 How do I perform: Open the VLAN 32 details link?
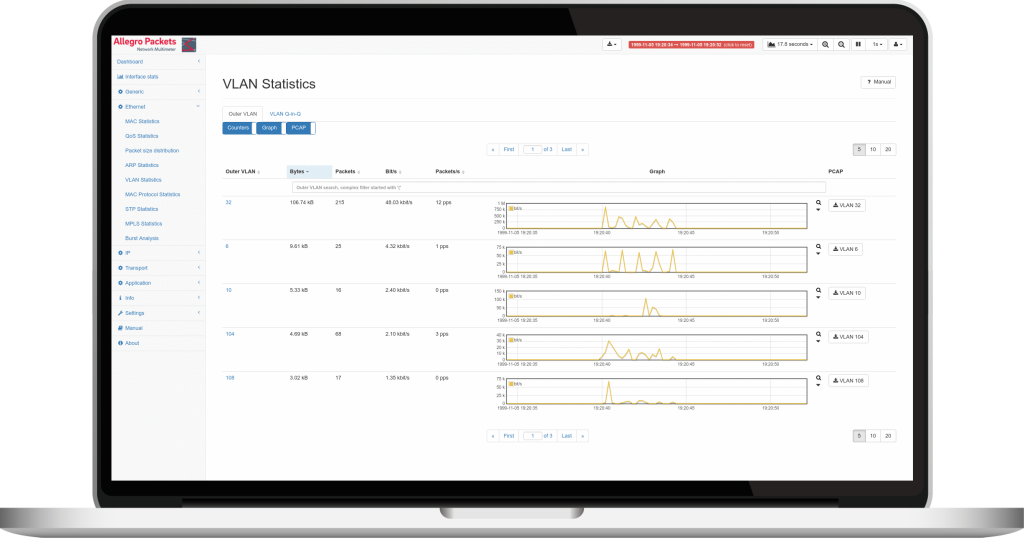[228, 203]
